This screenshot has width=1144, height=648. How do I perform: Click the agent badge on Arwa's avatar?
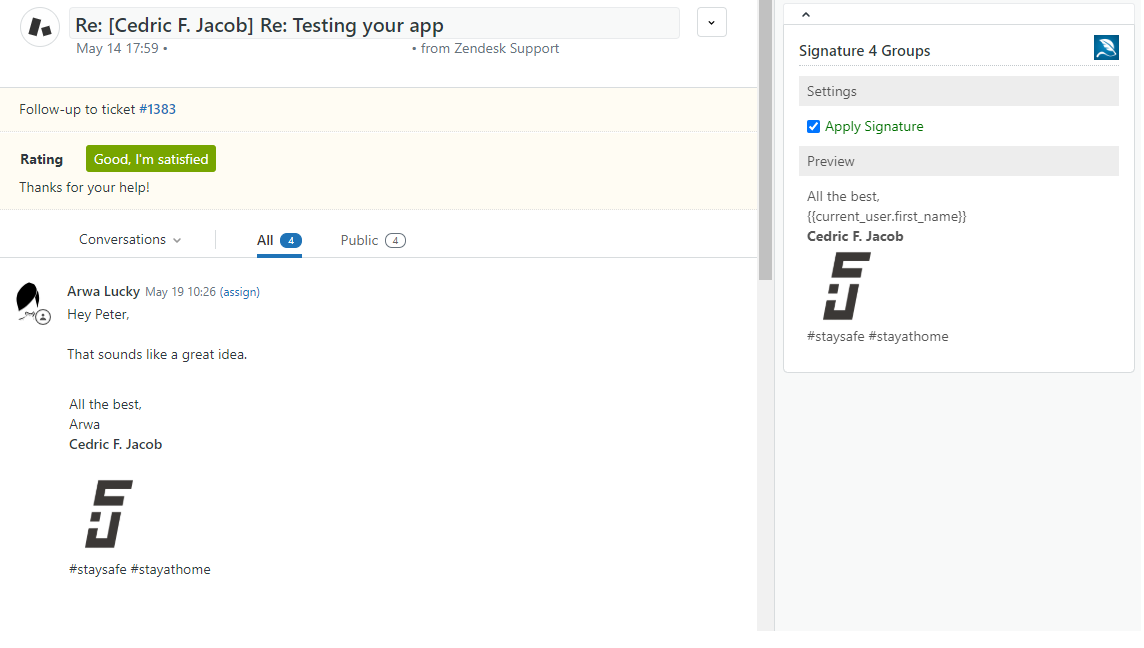click(x=43, y=316)
